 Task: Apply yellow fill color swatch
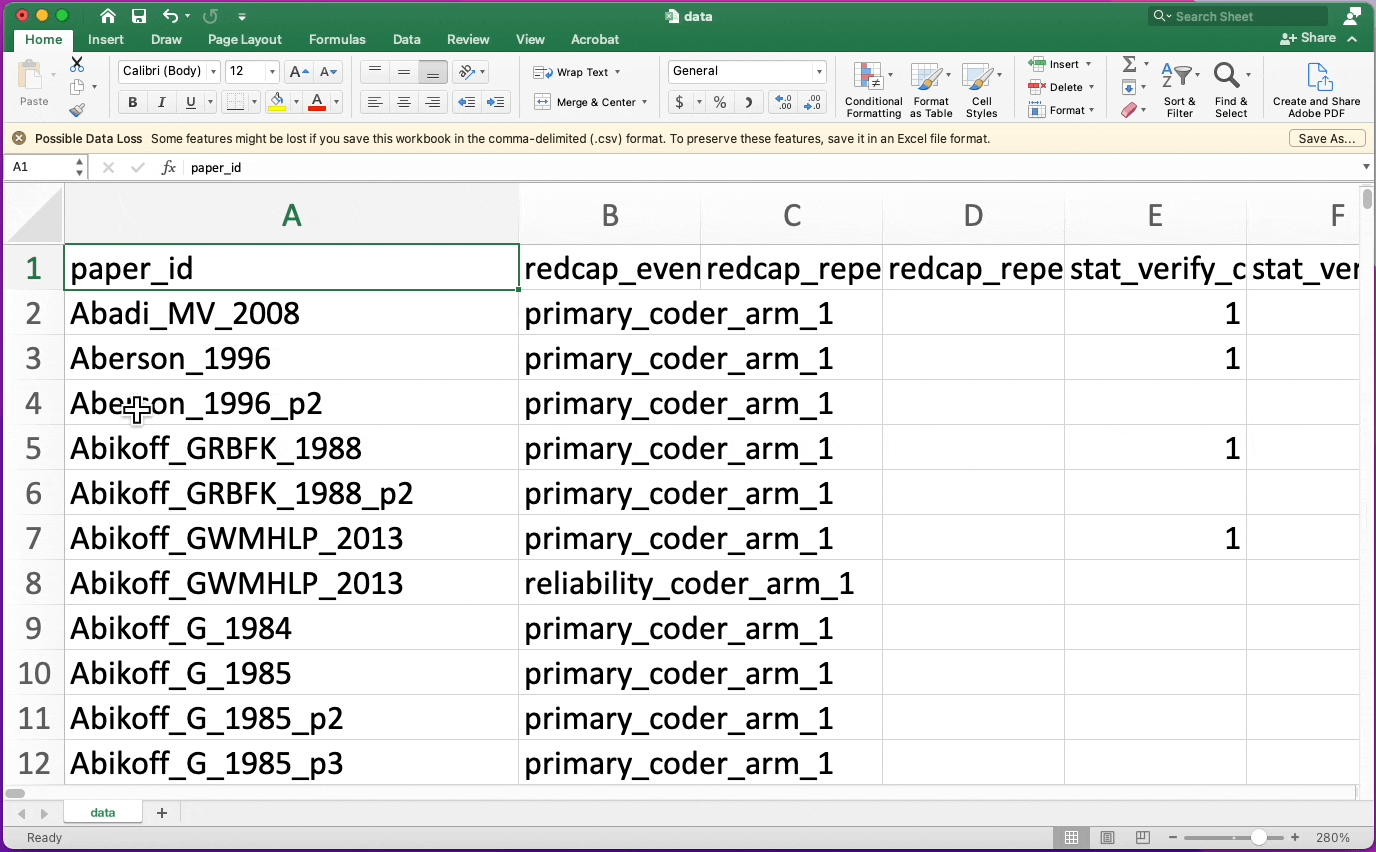pos(277,102)
